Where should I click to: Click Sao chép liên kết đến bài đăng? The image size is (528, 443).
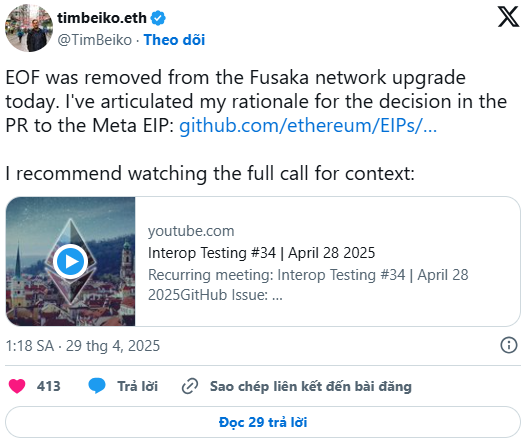tap(310, 386)
